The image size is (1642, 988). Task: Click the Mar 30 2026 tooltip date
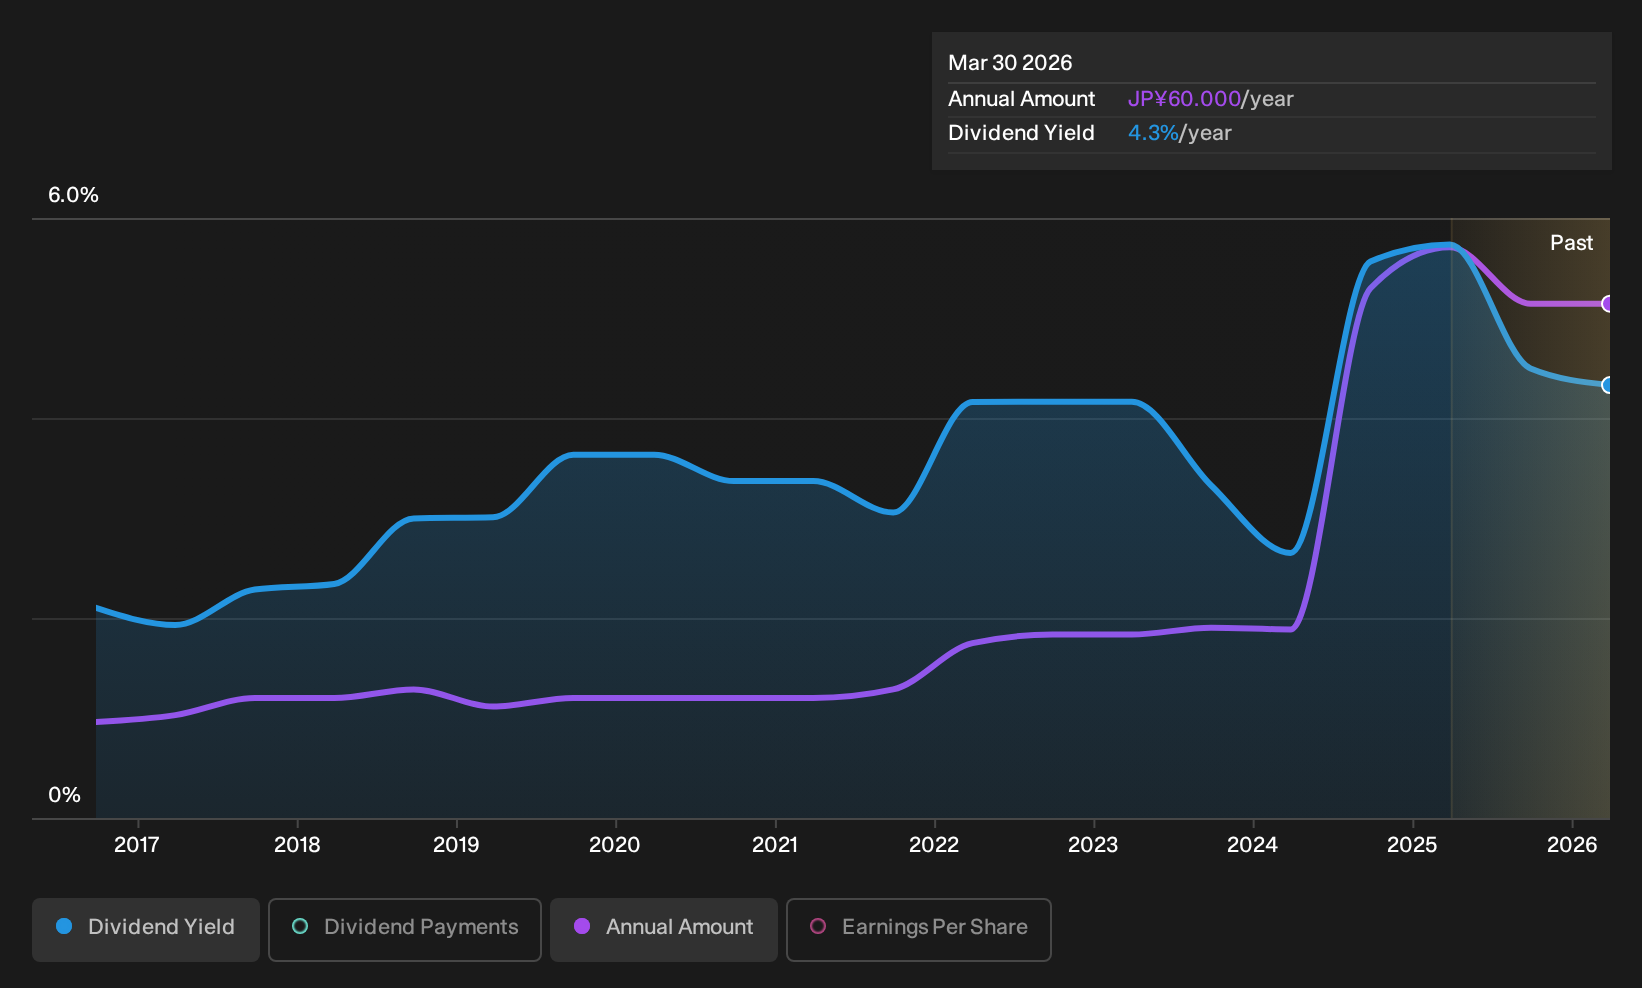[1010, 63]
